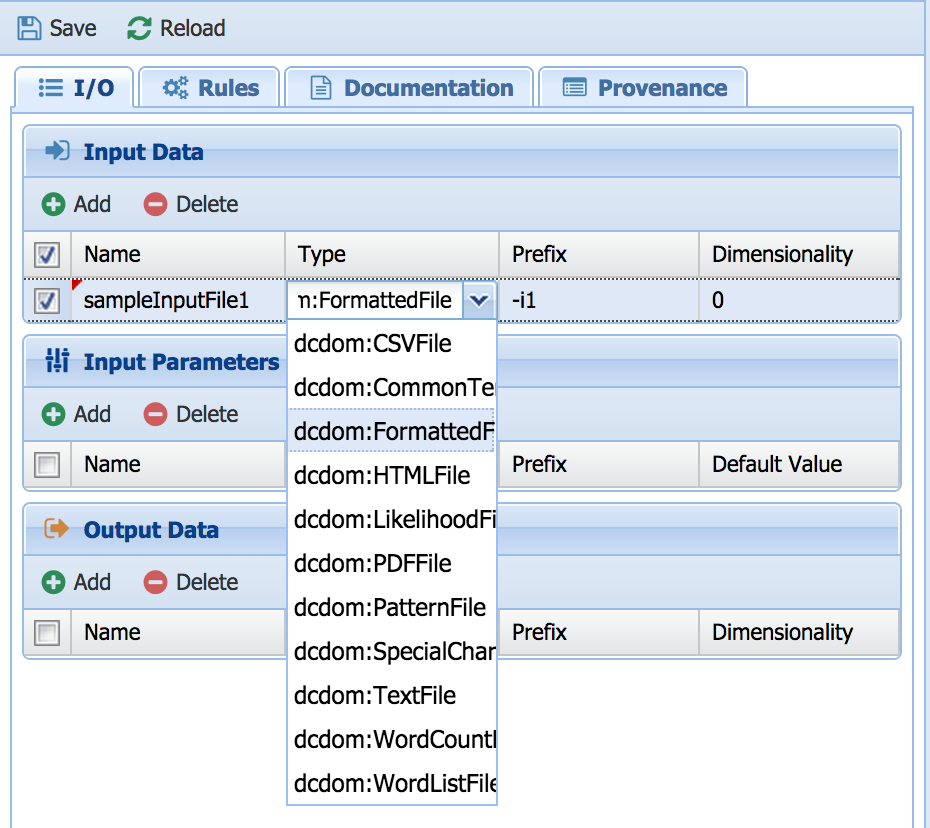Toggle the sampleInputFile1 row checkbox
This screenshot has width=930, height=828.
pos(47,300)
